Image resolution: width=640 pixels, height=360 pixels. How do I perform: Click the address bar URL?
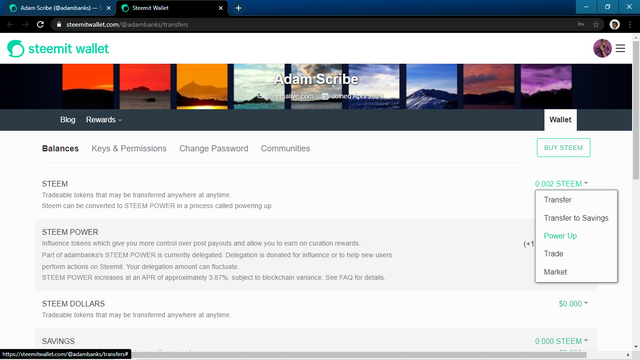pyautogui.click(x=127, y=24)
